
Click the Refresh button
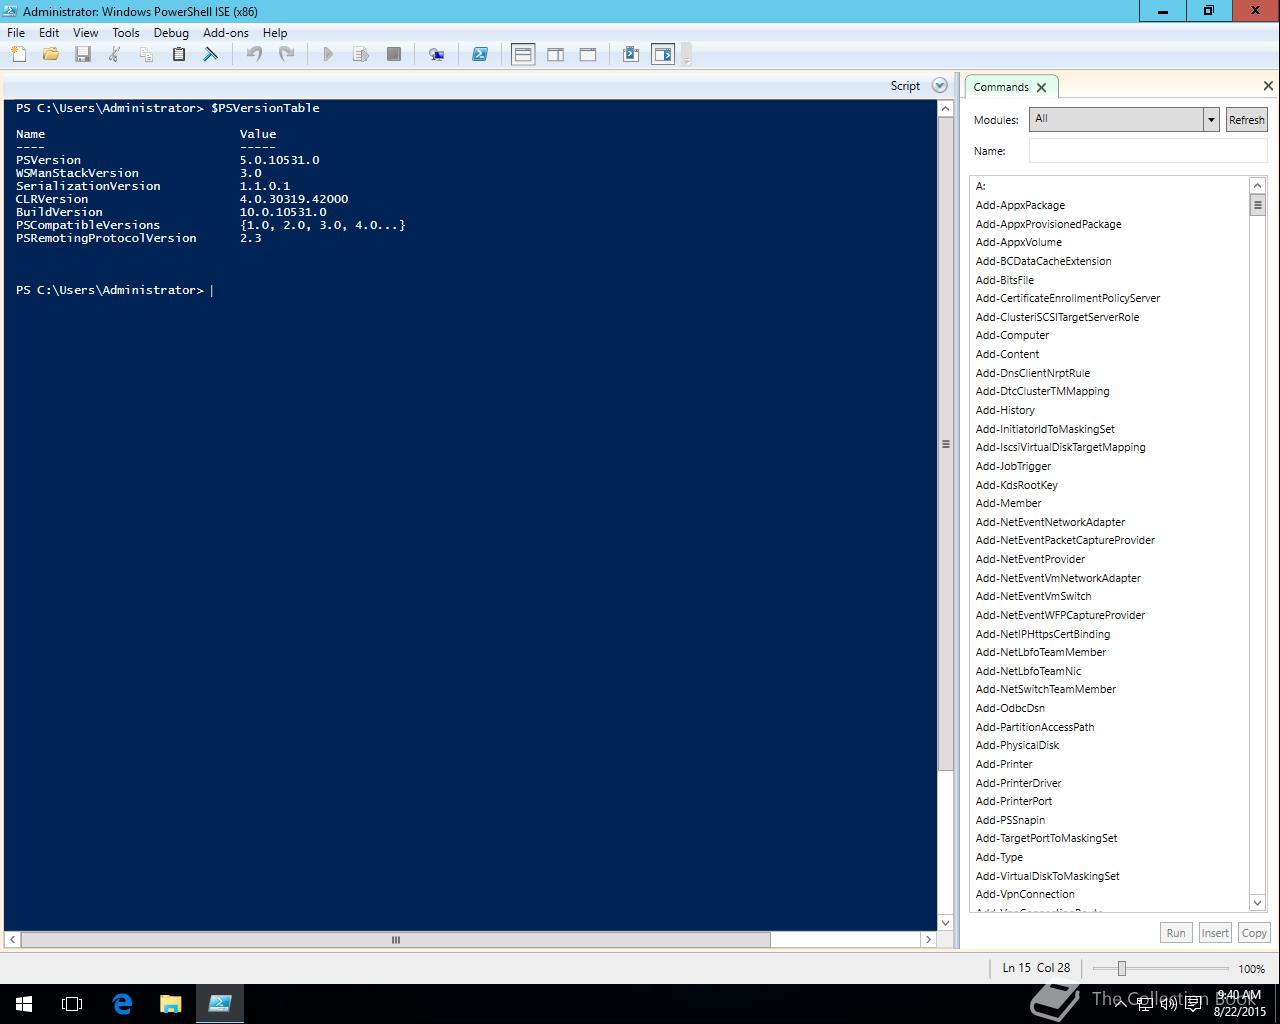point(1246,120)
